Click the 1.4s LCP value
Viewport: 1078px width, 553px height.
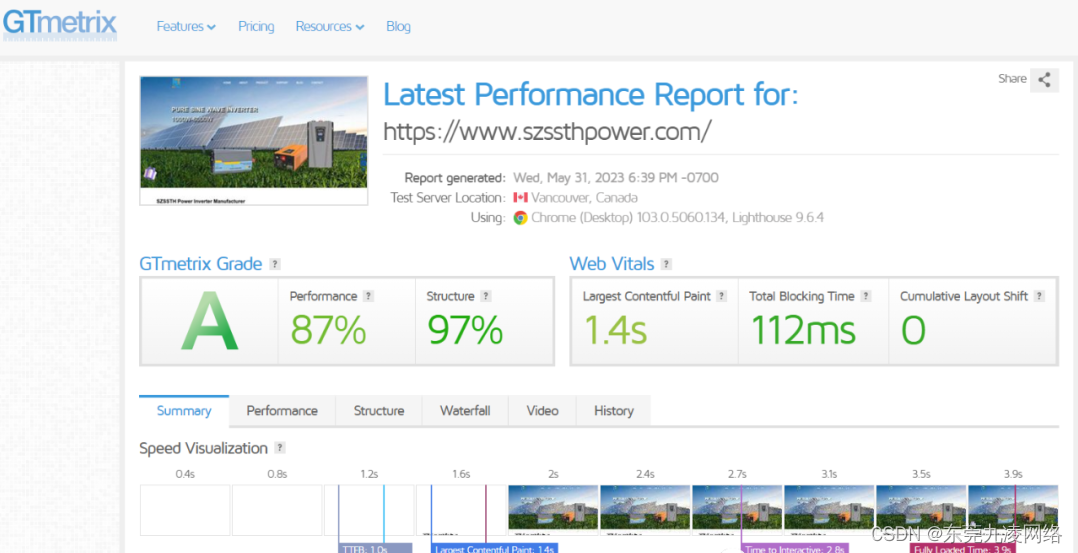coord(615,329)
